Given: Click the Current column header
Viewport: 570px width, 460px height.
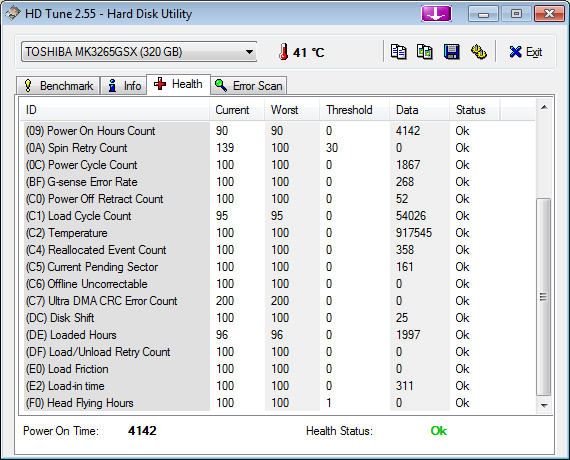Looking at the screenshot, I should [237, 110].
